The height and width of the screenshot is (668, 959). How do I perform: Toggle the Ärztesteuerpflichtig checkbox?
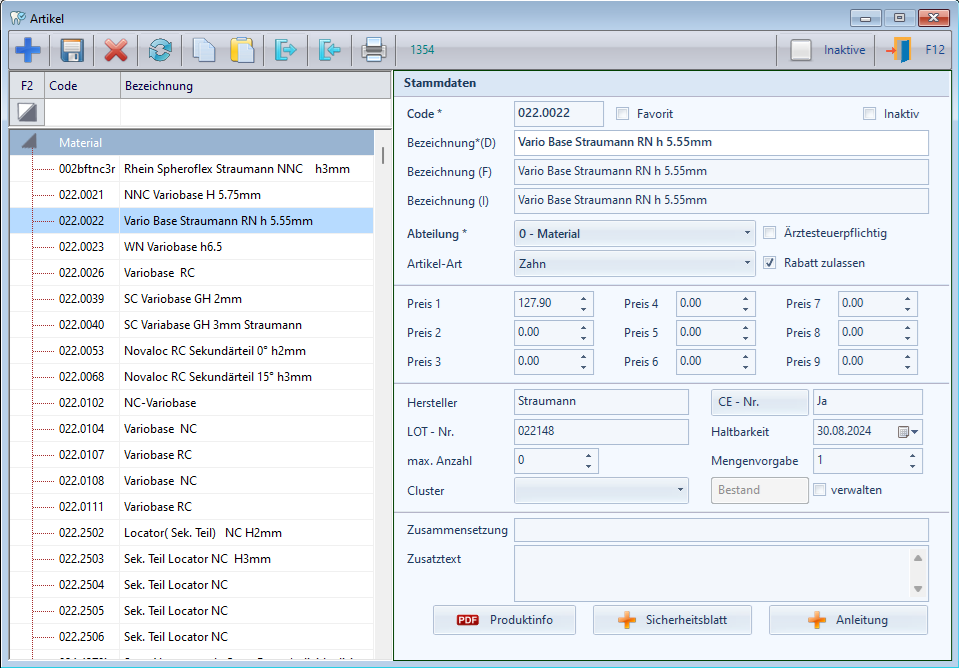(770, 233)
